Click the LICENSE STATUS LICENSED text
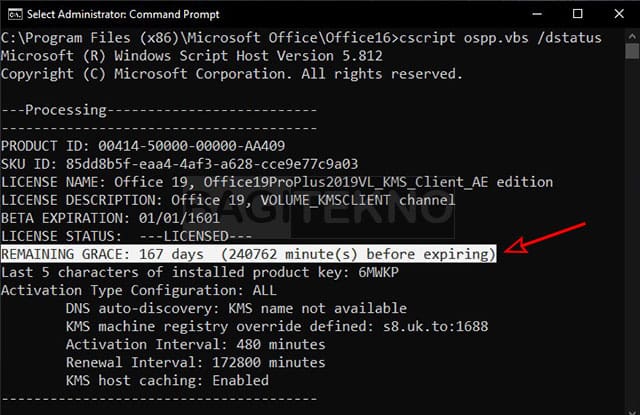The image size is (640, 415). pyautogui.click(x=196, y=236)
